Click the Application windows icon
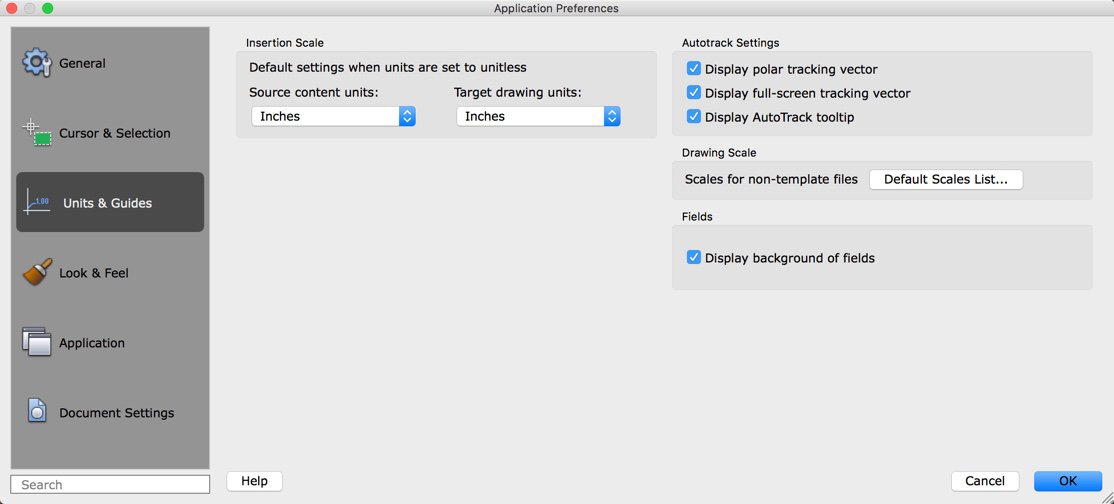The width and height of the screenshot is (1114, 504). click(37, 342)
